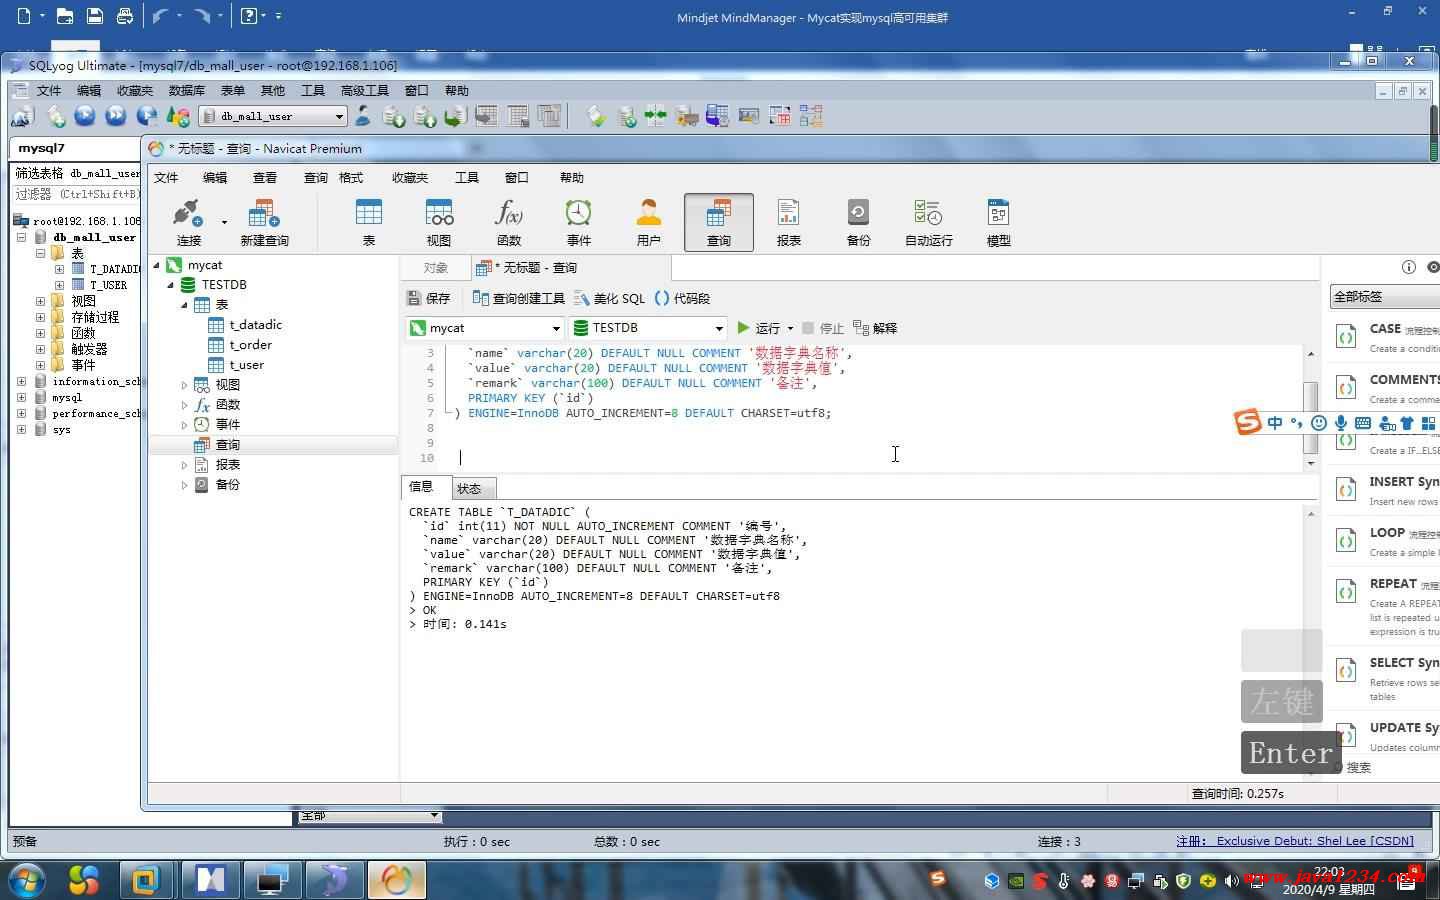Click the info (i) icon above snippets panel

coord(1408,267)
